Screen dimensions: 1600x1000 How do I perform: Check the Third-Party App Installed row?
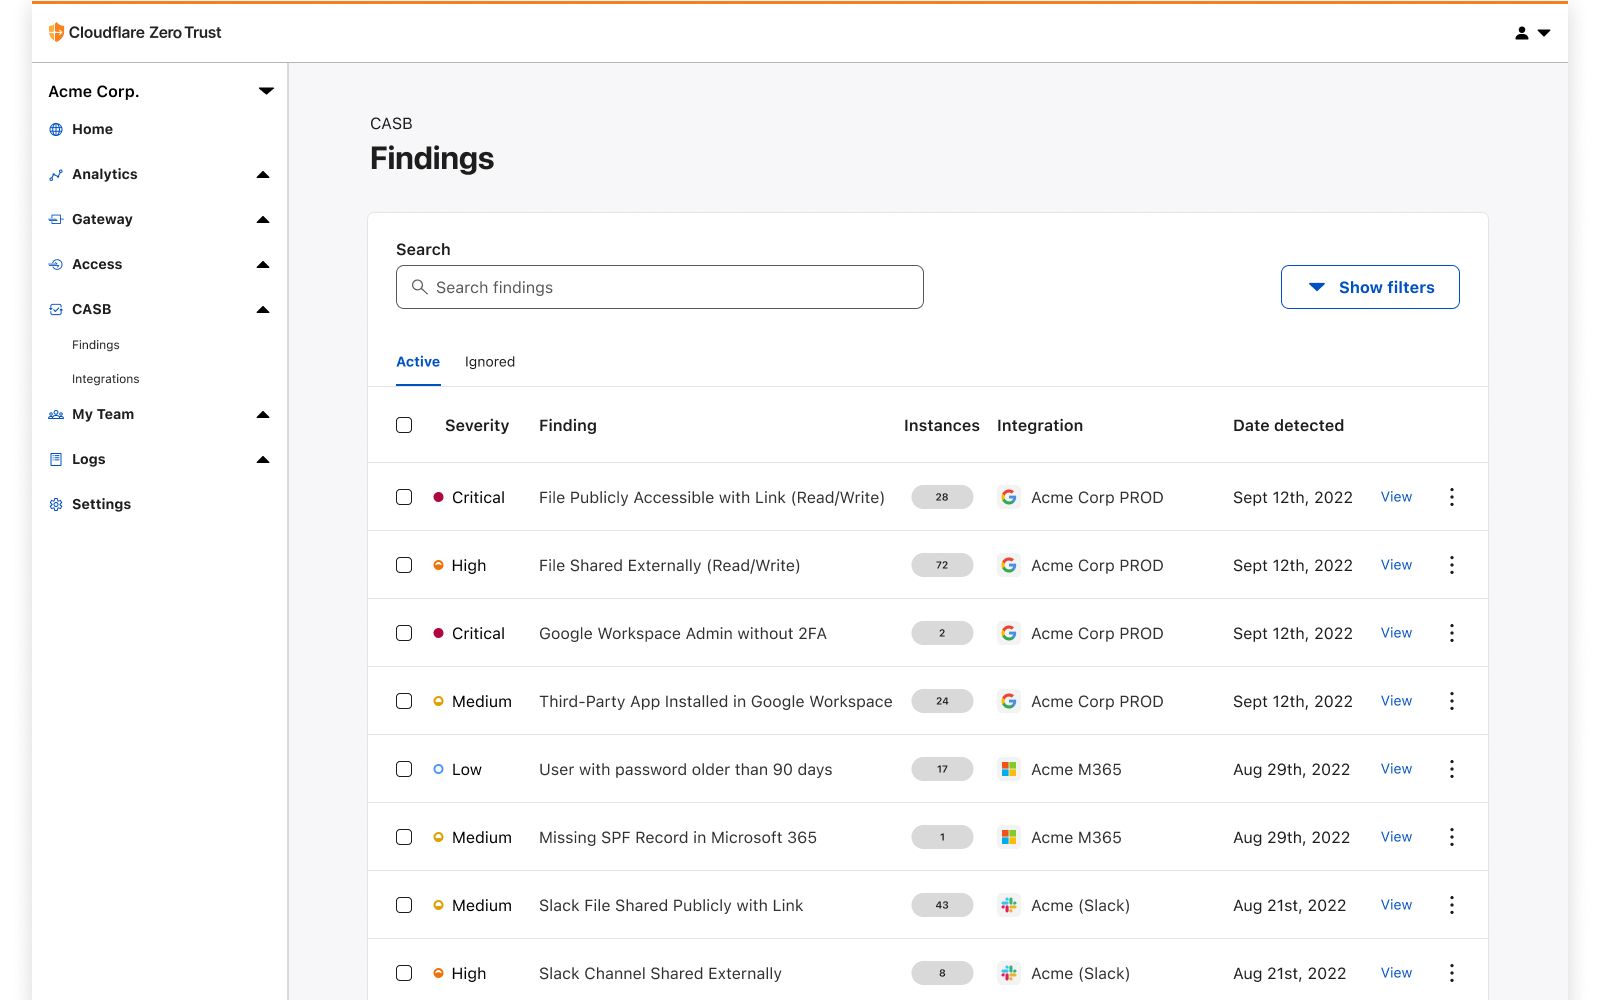404,701
